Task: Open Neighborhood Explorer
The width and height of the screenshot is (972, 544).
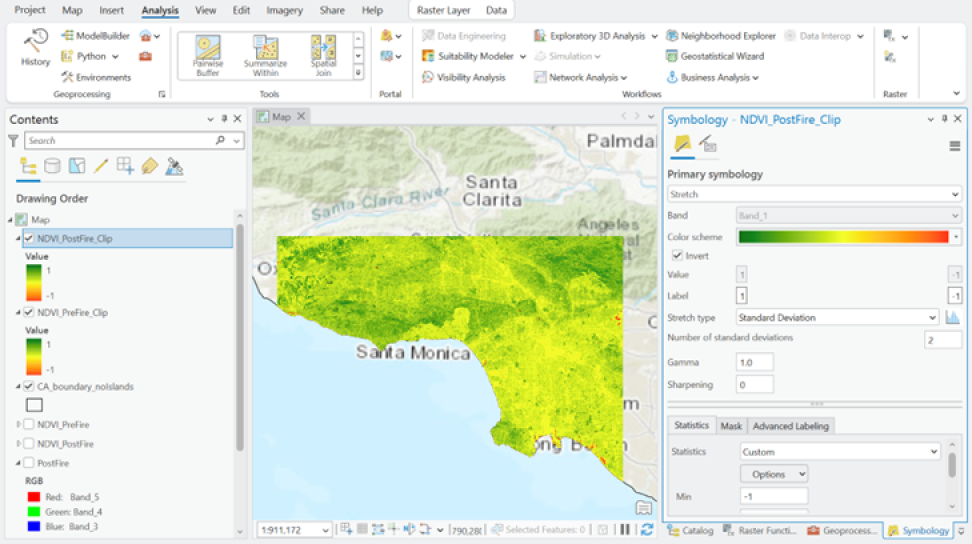Action: (721, 36)
